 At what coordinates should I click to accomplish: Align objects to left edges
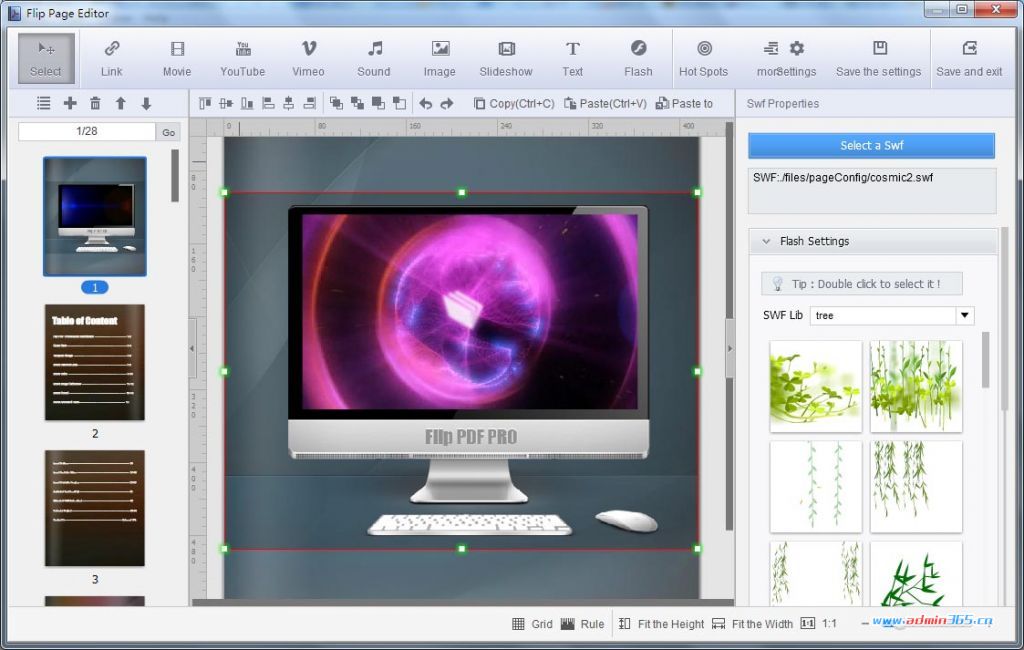coord(268,103)
